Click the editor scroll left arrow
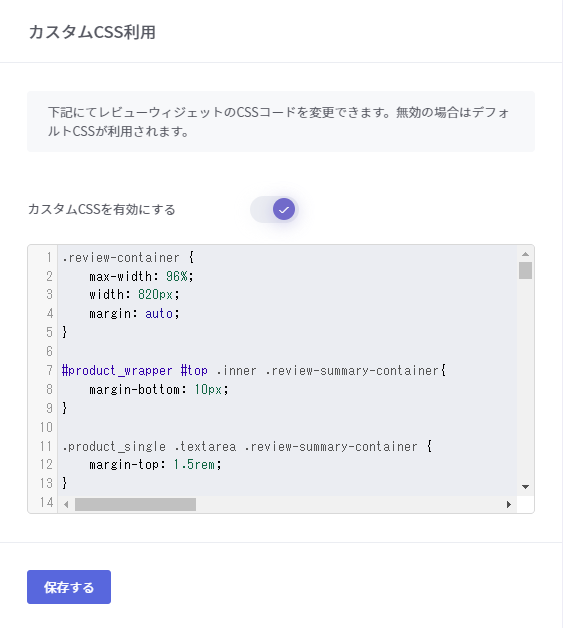Image resolution: width=563 pixels, height=628 pixels. pos(66,505)
